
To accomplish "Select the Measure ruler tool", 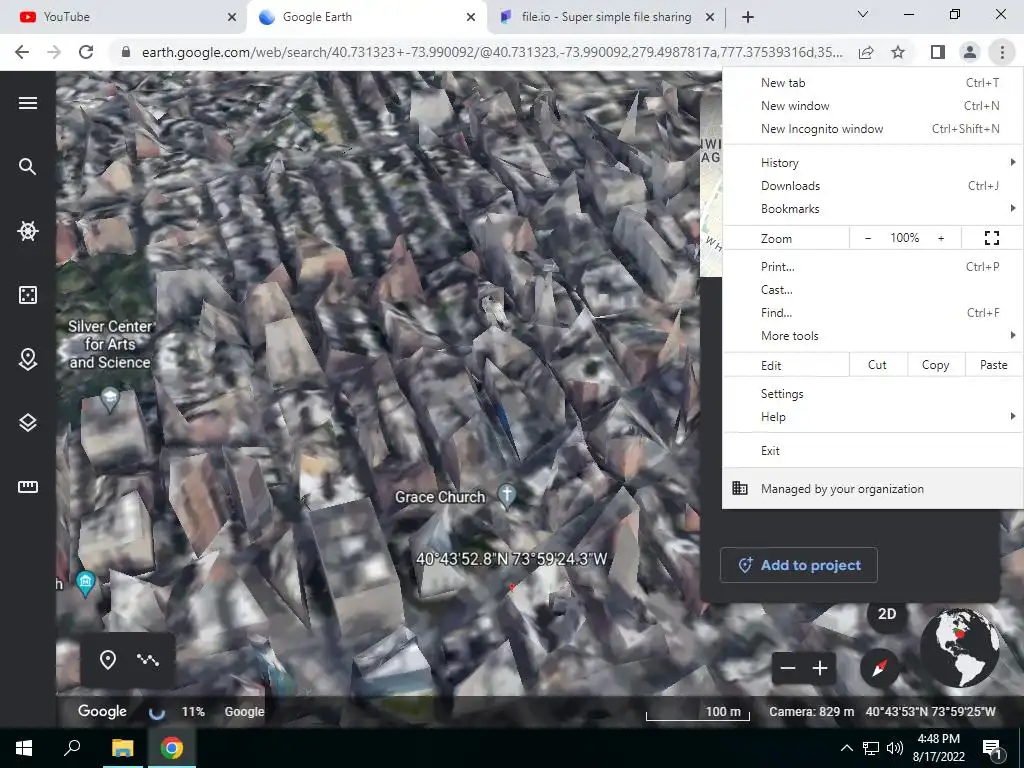I will 27,487.
